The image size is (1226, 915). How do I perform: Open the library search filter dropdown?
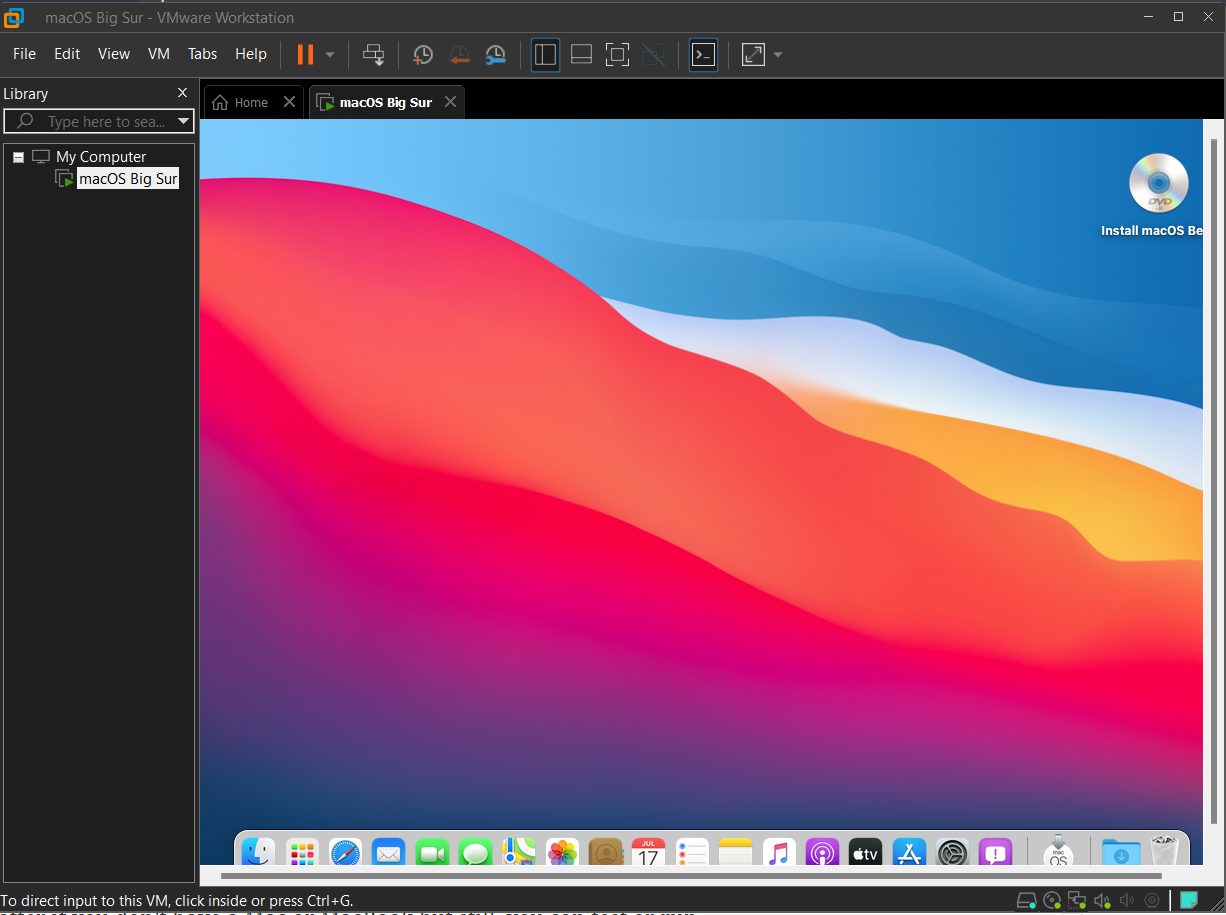[183, 121]
